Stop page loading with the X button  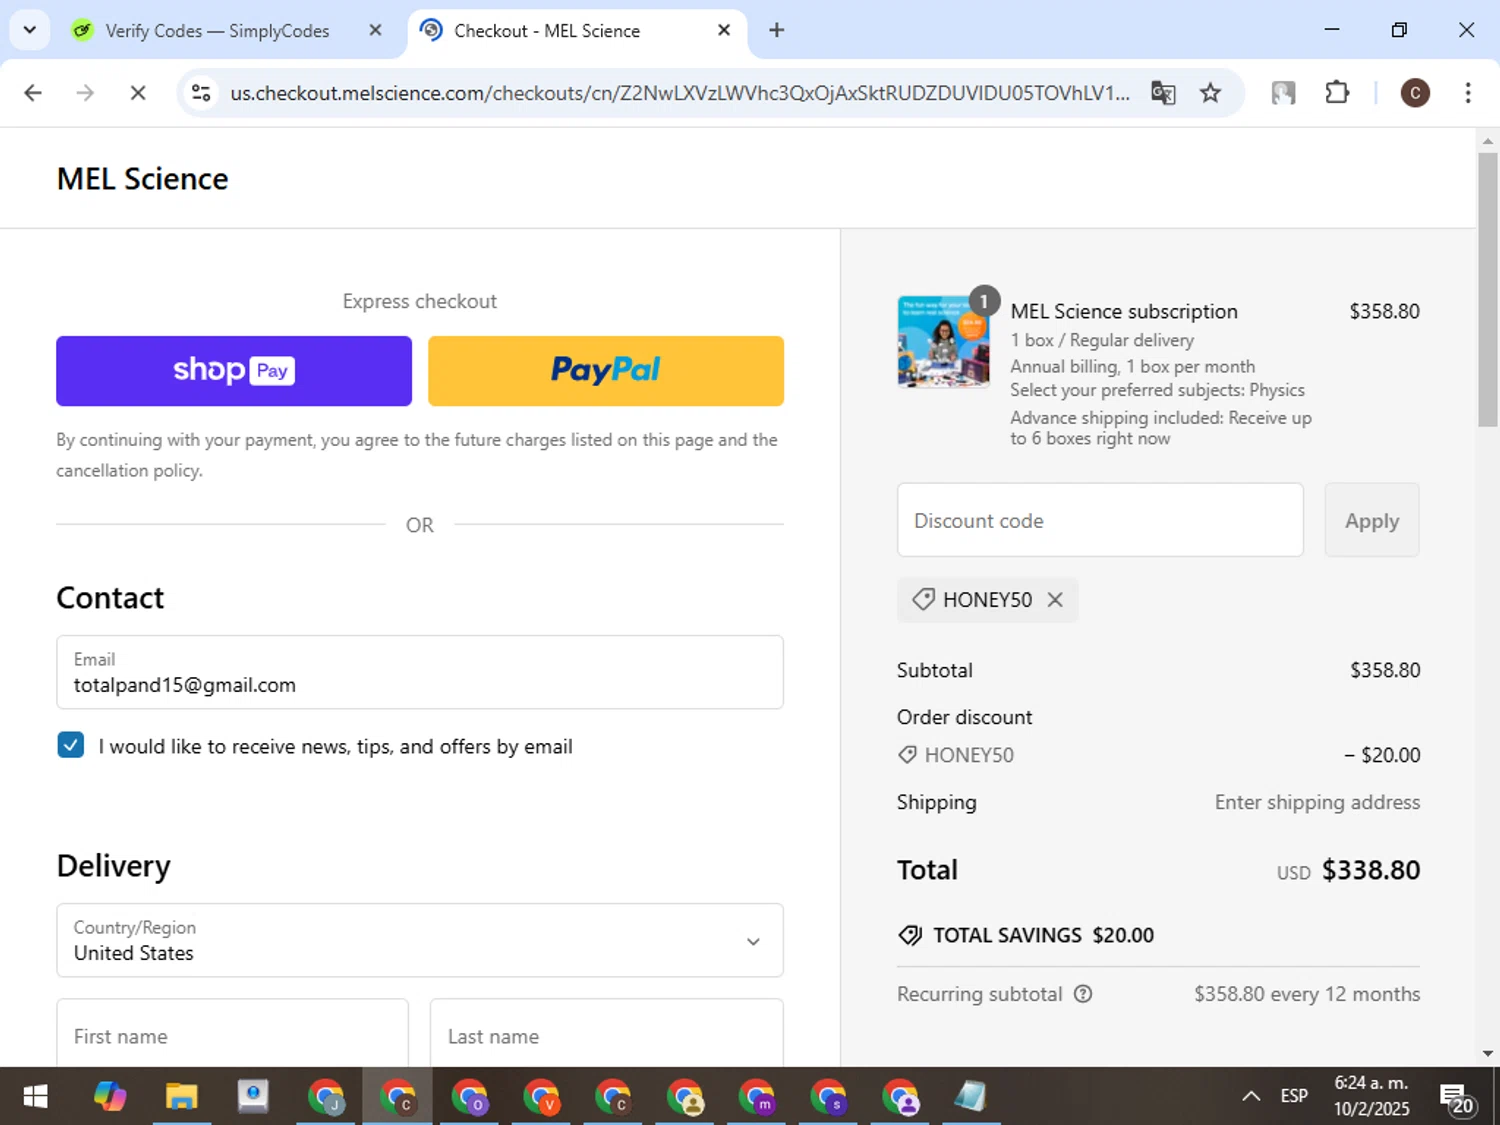[138, 93]
